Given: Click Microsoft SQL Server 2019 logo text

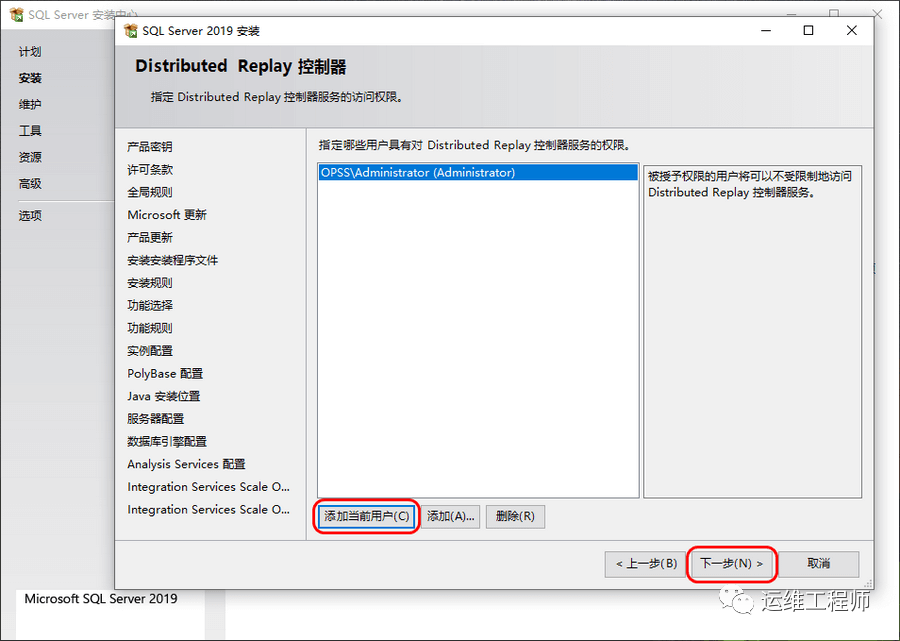Looking at the screenshot, I should coord(101,599).
